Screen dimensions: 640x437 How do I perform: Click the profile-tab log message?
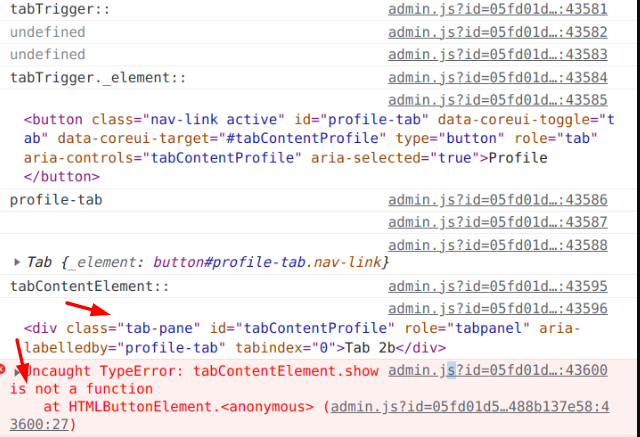pos(56,200)
